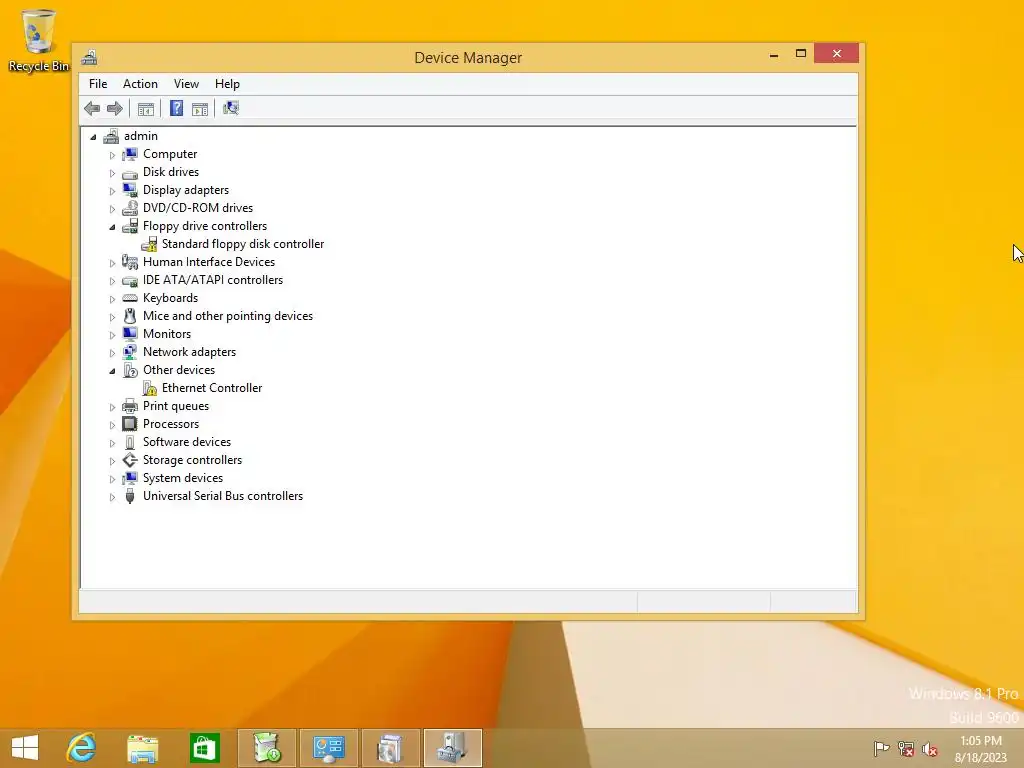Click the Monitors category icon
Image resolution: width=1024 pixels, height=768 pixels.
coord(130,334)
